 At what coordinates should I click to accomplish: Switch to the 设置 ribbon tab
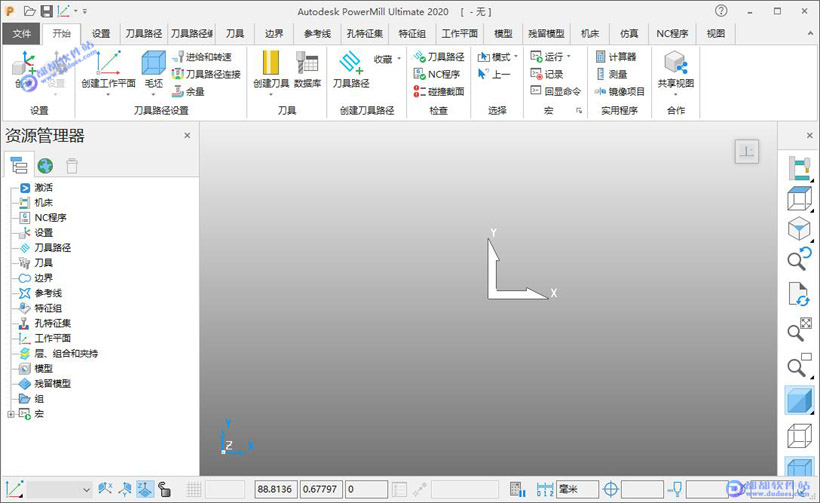pos(101,33)
